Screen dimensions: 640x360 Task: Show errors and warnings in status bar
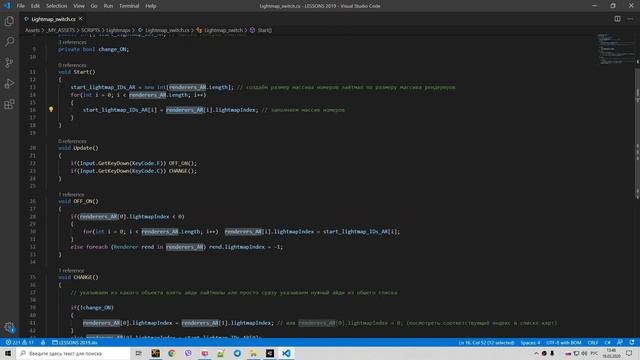(x=20, y=342)
